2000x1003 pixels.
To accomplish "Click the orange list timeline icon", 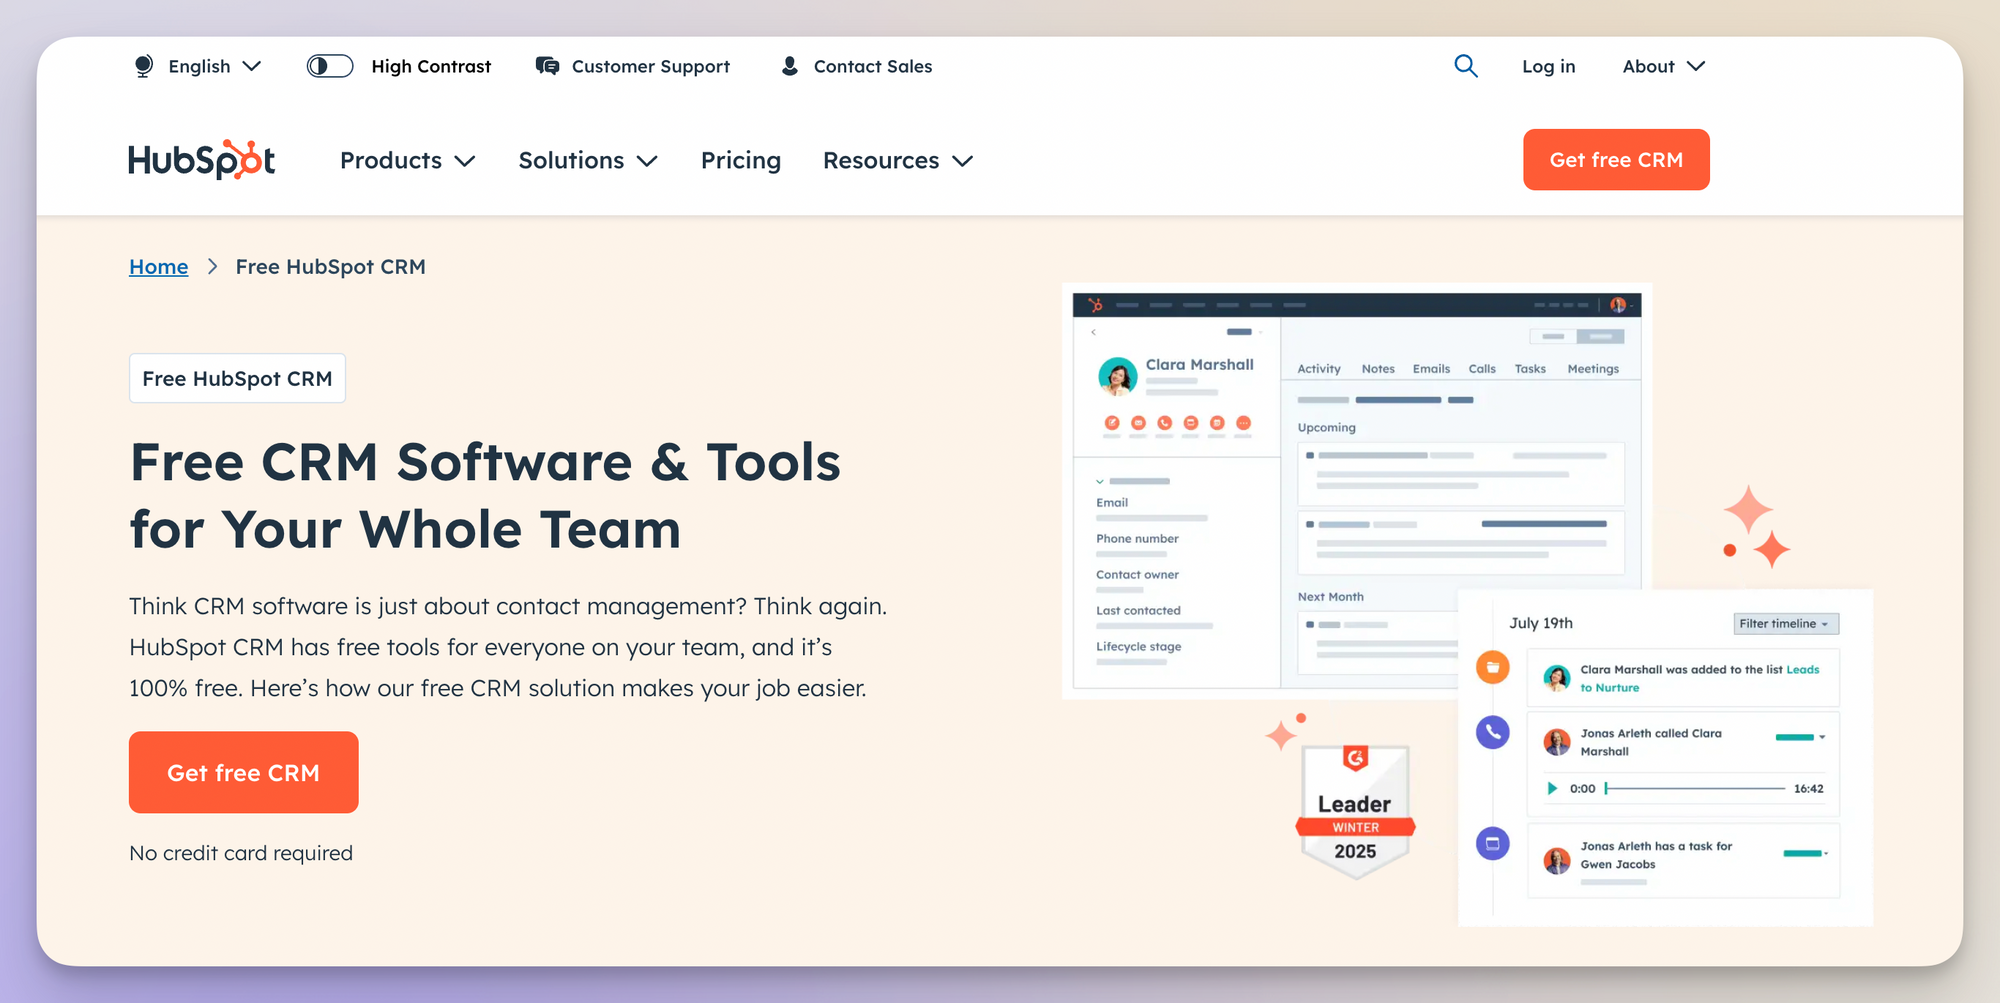I will pyautogui.click(x=1493, y=667).
